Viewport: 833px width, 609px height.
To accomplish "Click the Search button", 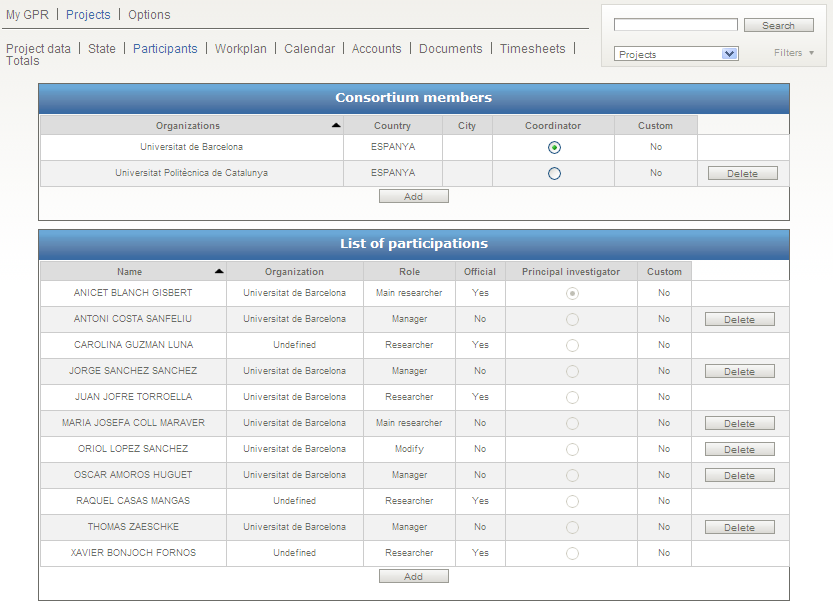I will coord(778,26).
